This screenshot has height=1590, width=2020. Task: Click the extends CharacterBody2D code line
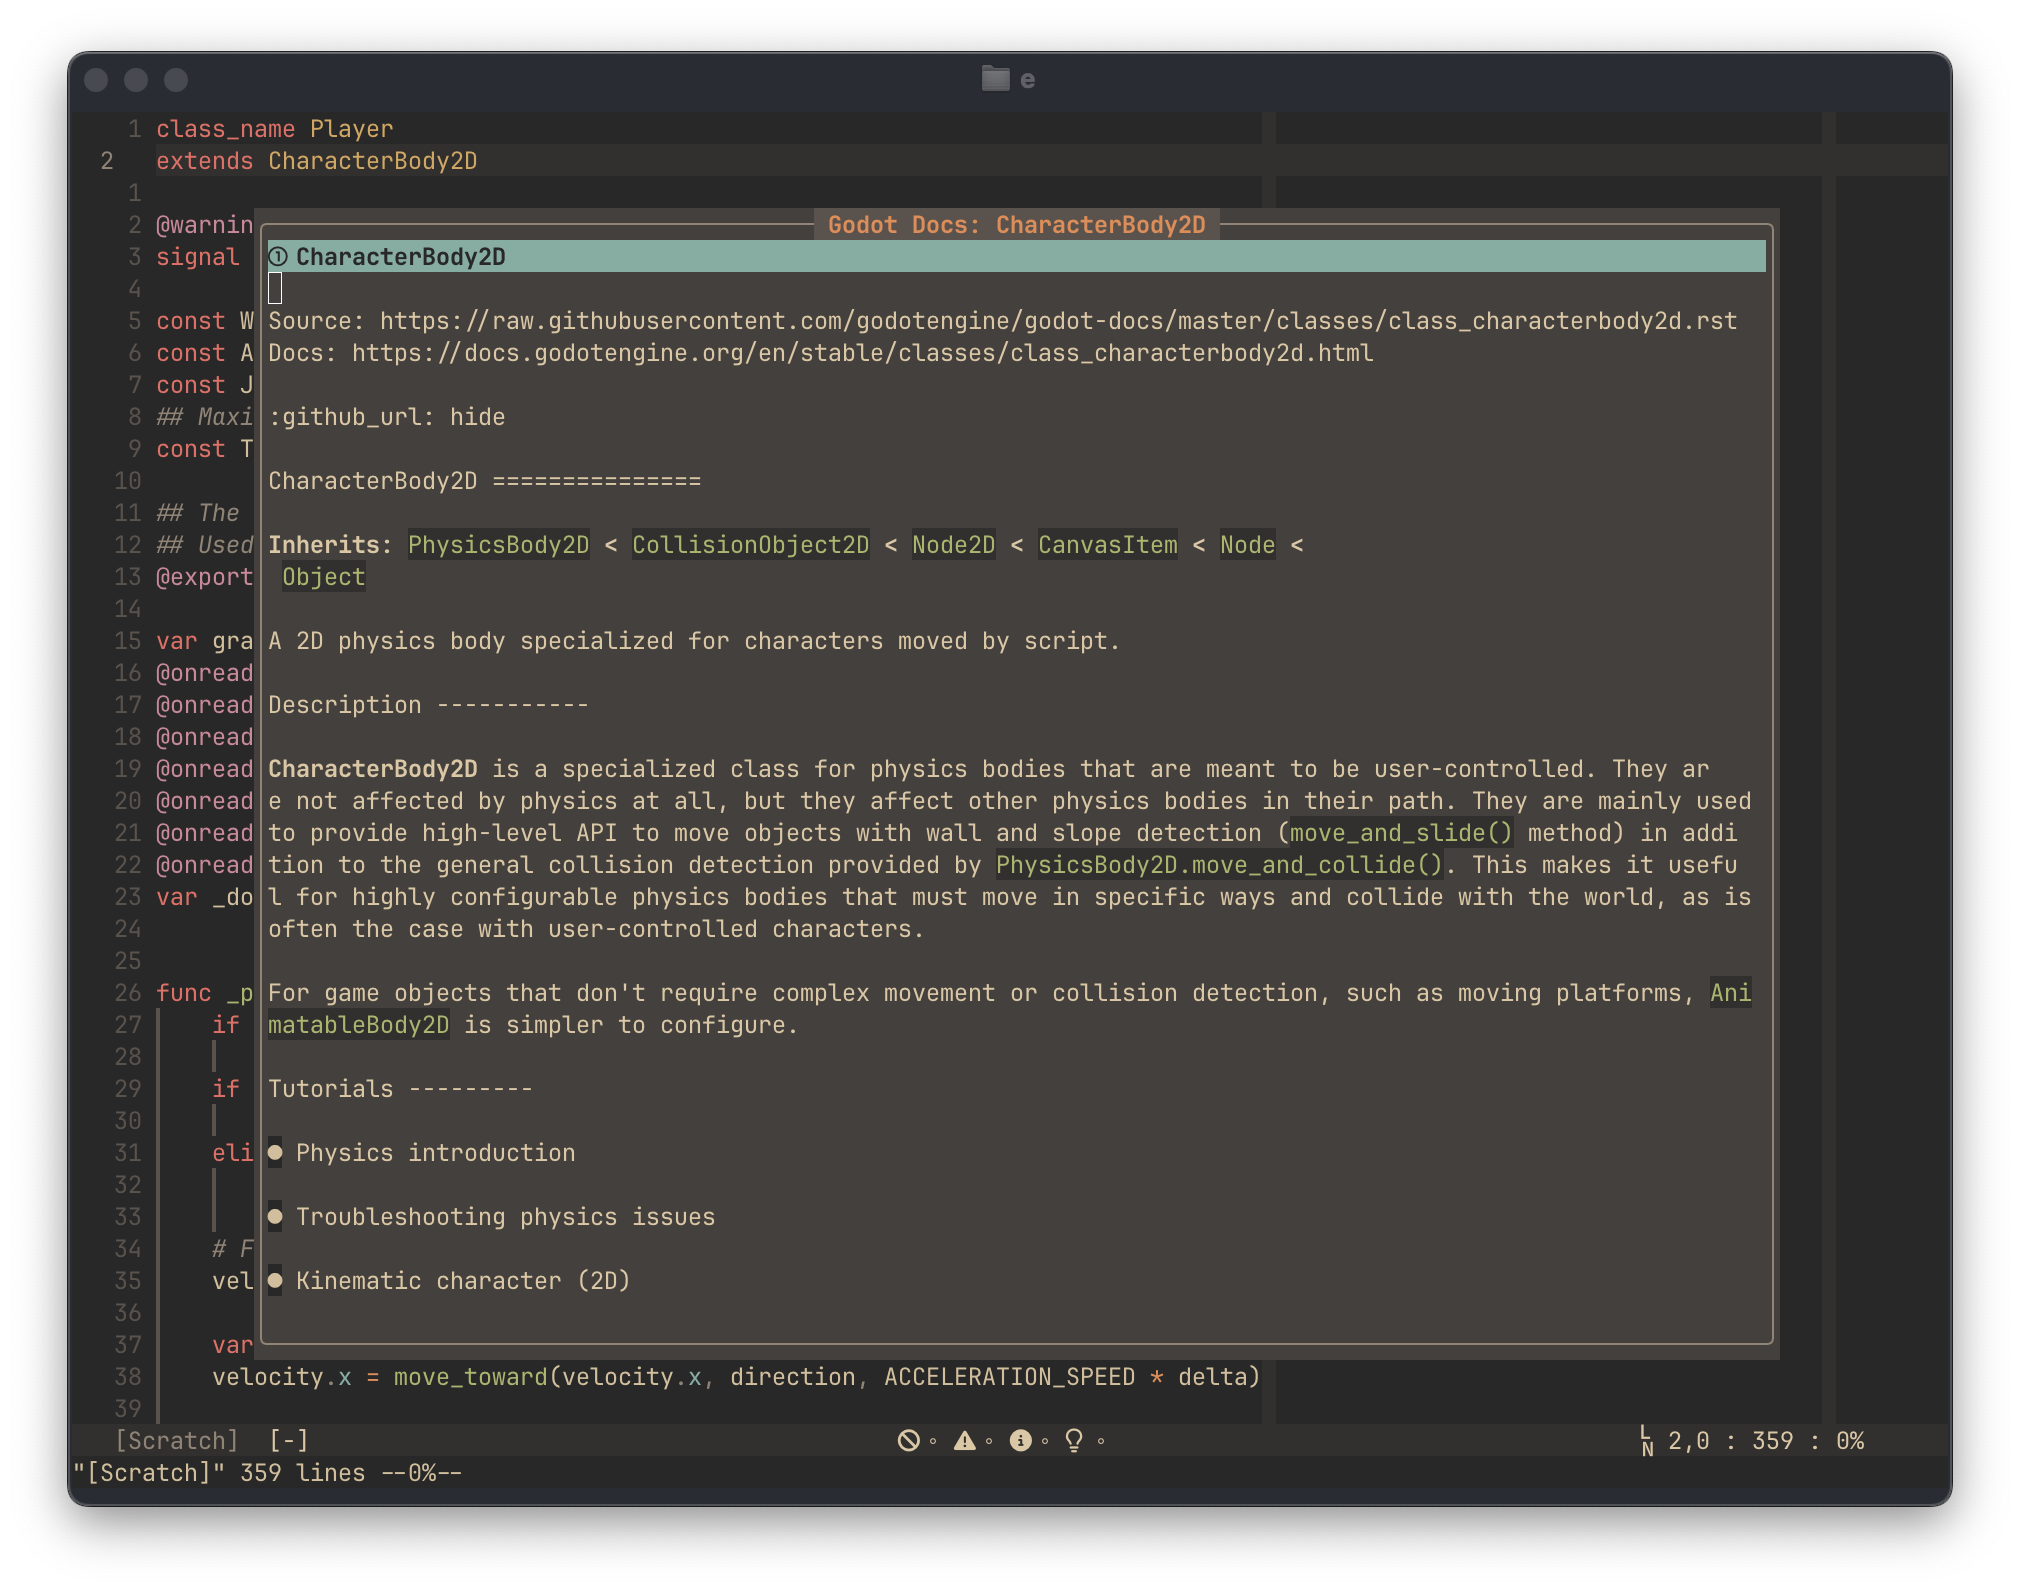(316, 161)
